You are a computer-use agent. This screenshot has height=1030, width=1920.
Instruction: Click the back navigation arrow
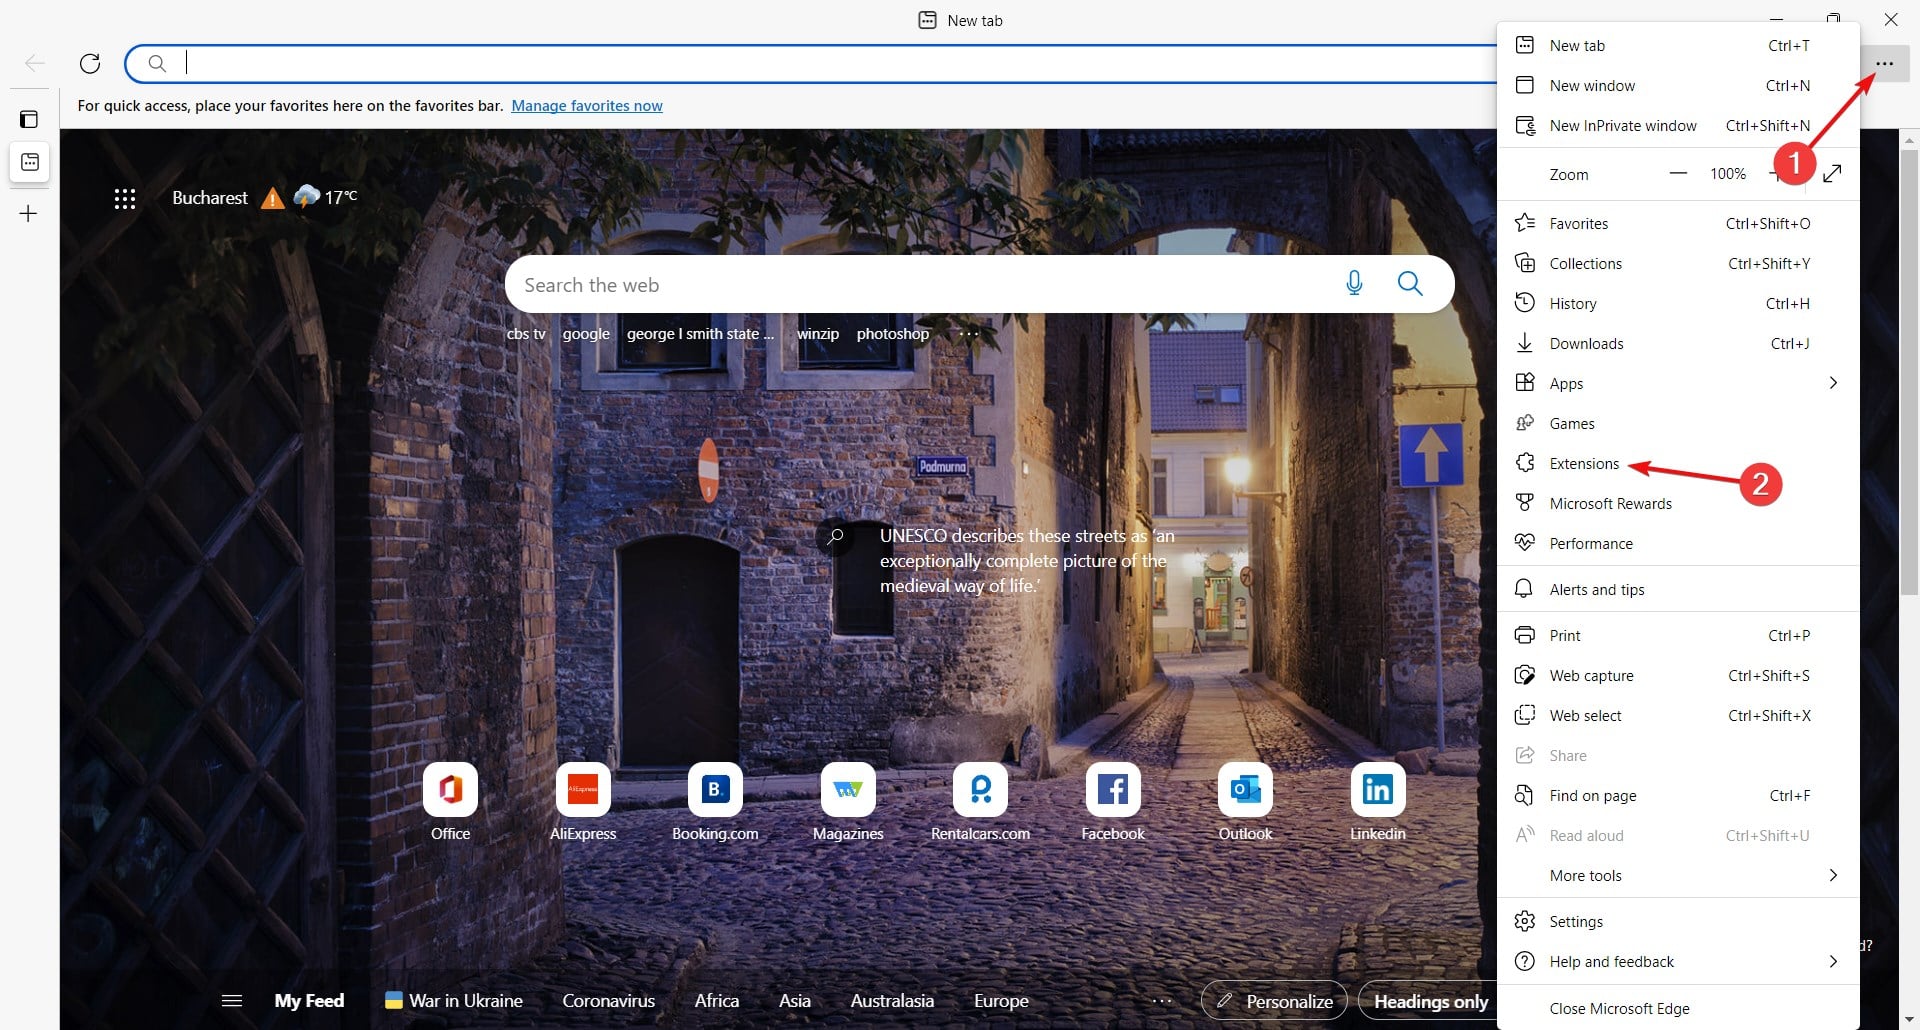pos(35,64)
